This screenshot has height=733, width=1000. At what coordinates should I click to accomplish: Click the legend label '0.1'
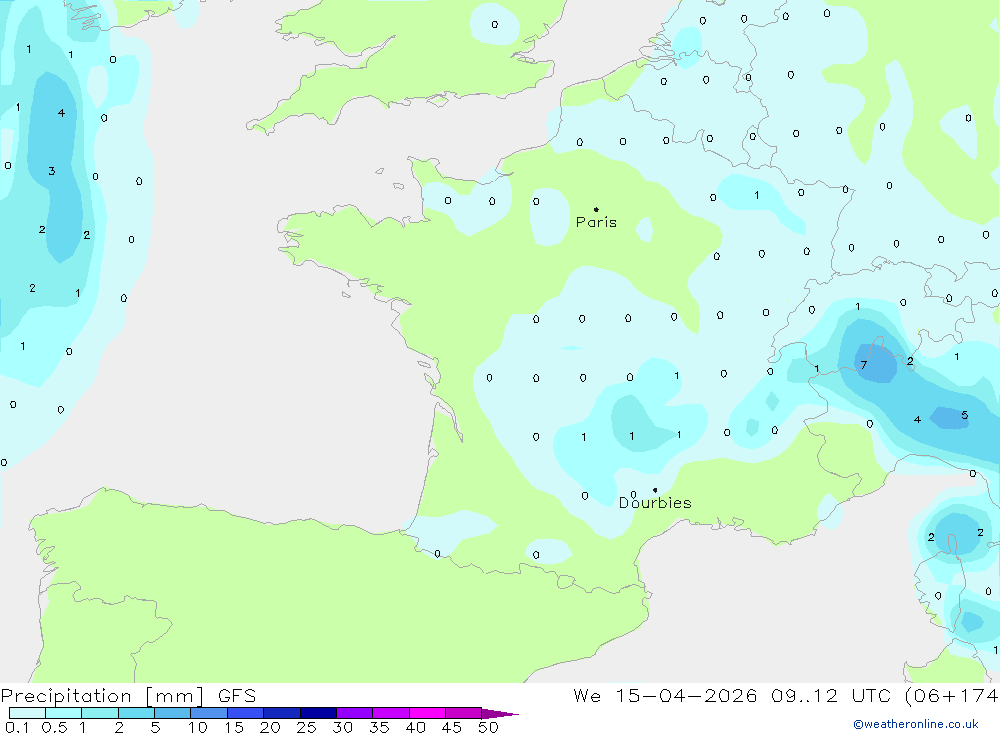coord(17,727)
